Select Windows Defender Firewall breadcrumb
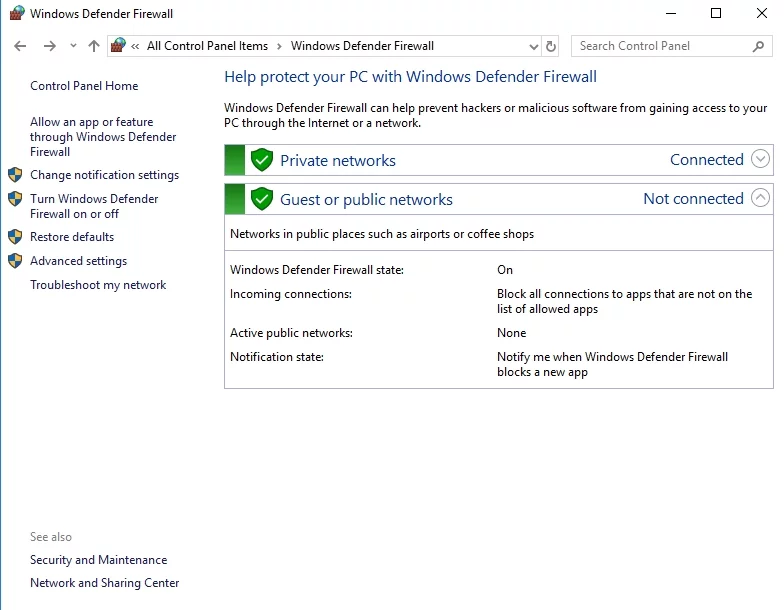The image size is (784, 610). [x=362, y=46]
